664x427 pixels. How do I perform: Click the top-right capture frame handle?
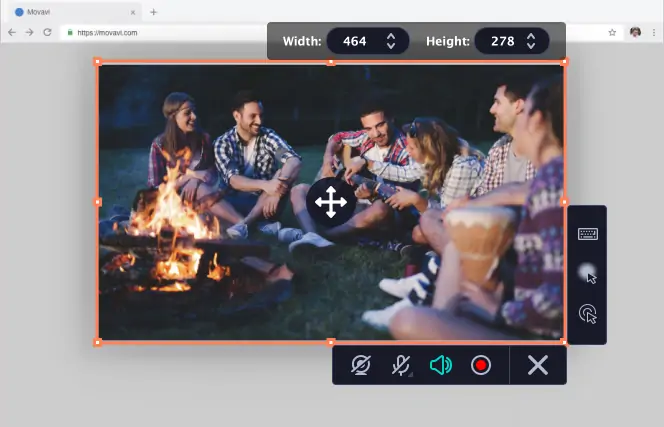coord(564,62)
